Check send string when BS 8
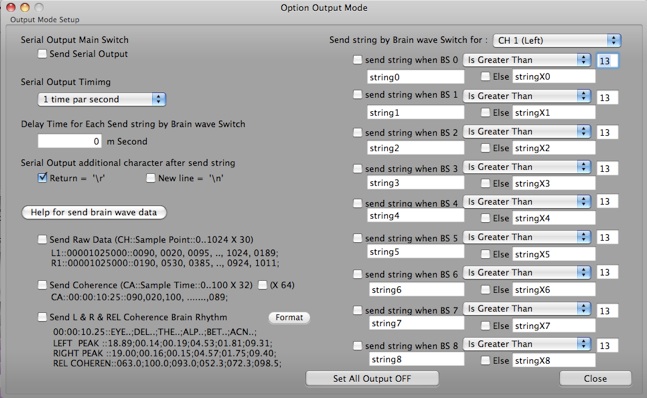Screen dimensions: 647x398 (357, 346)
